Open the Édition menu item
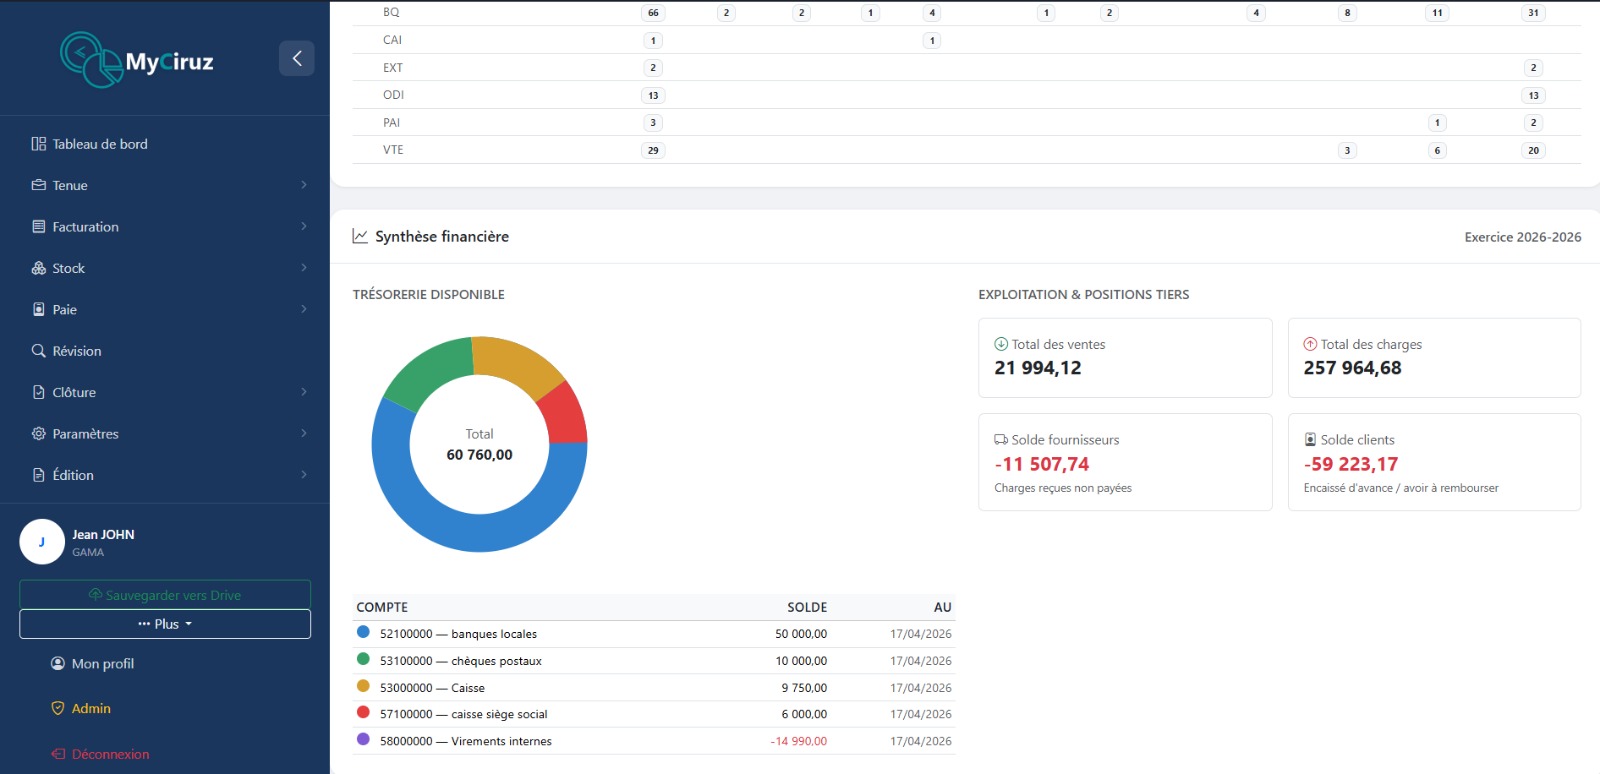Viewport: 1600px width, 774px height. (165, 475)
